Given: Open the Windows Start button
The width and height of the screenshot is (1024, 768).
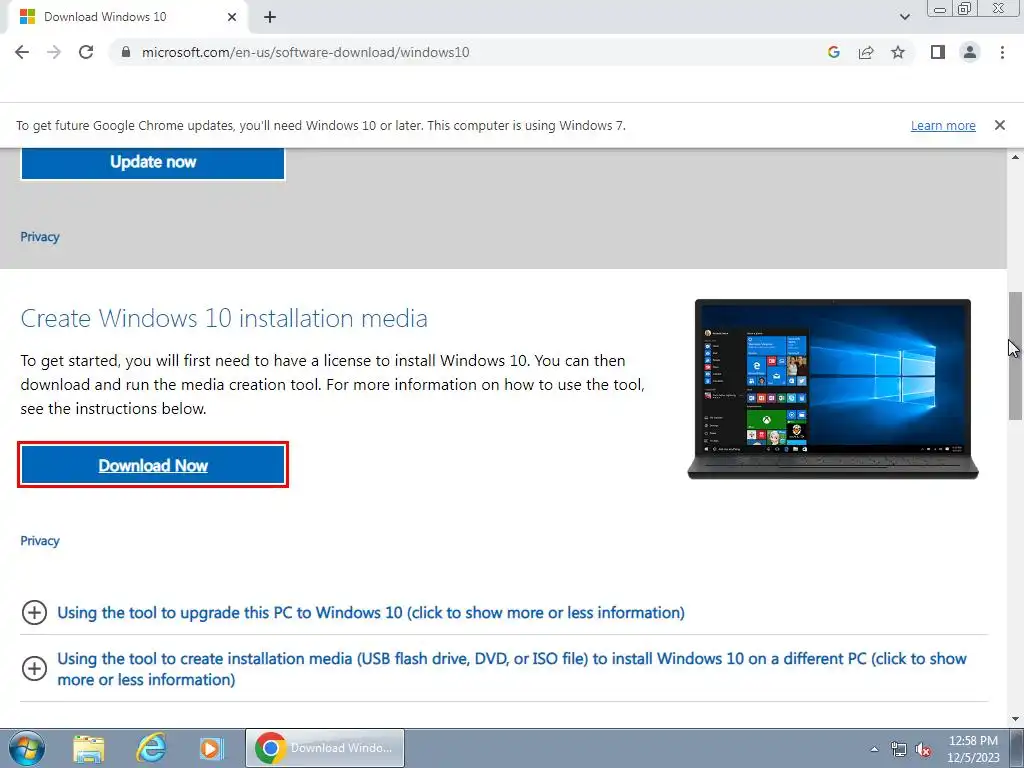Looking at the screenshot, I should coord(27,748).
